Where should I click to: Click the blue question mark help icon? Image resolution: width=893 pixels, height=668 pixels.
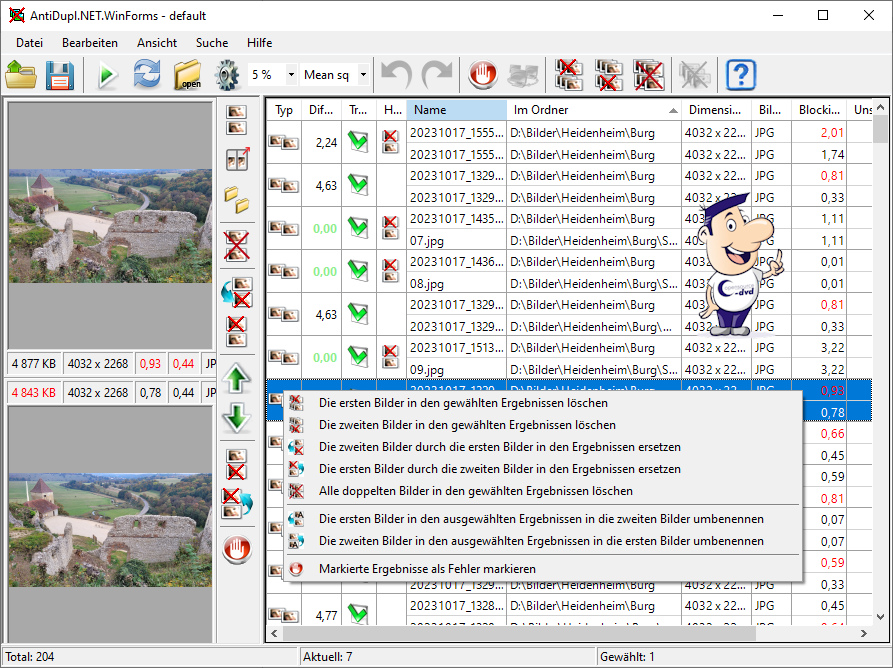pyautogui.click(x=741, y=75)
